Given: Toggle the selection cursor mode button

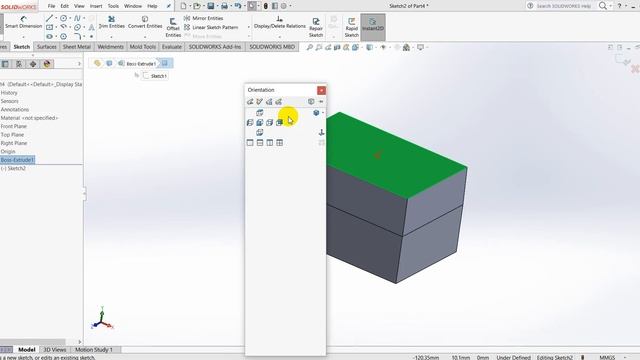Looking at the screenshot, I should tap(252, 6).
